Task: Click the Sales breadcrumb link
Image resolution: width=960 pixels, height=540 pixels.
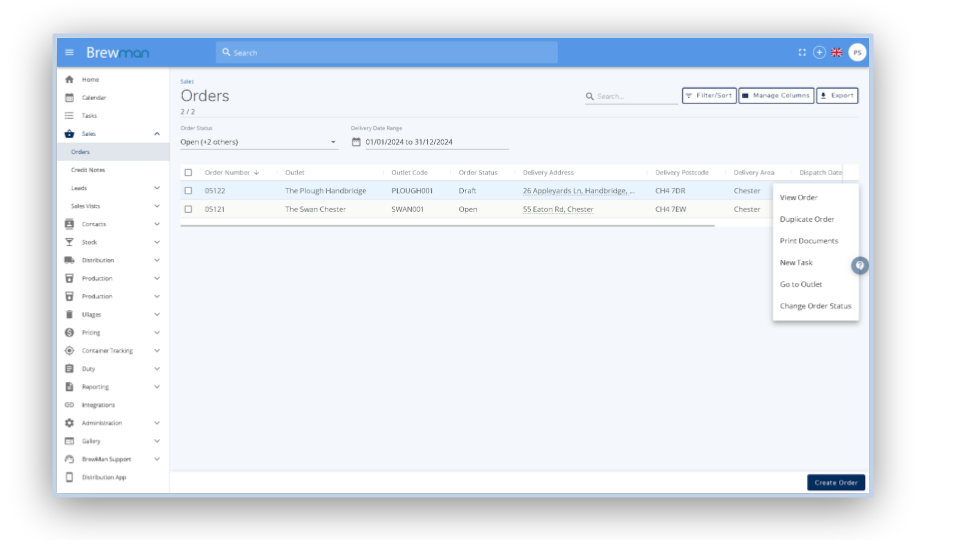Action: tap(187, 81)
